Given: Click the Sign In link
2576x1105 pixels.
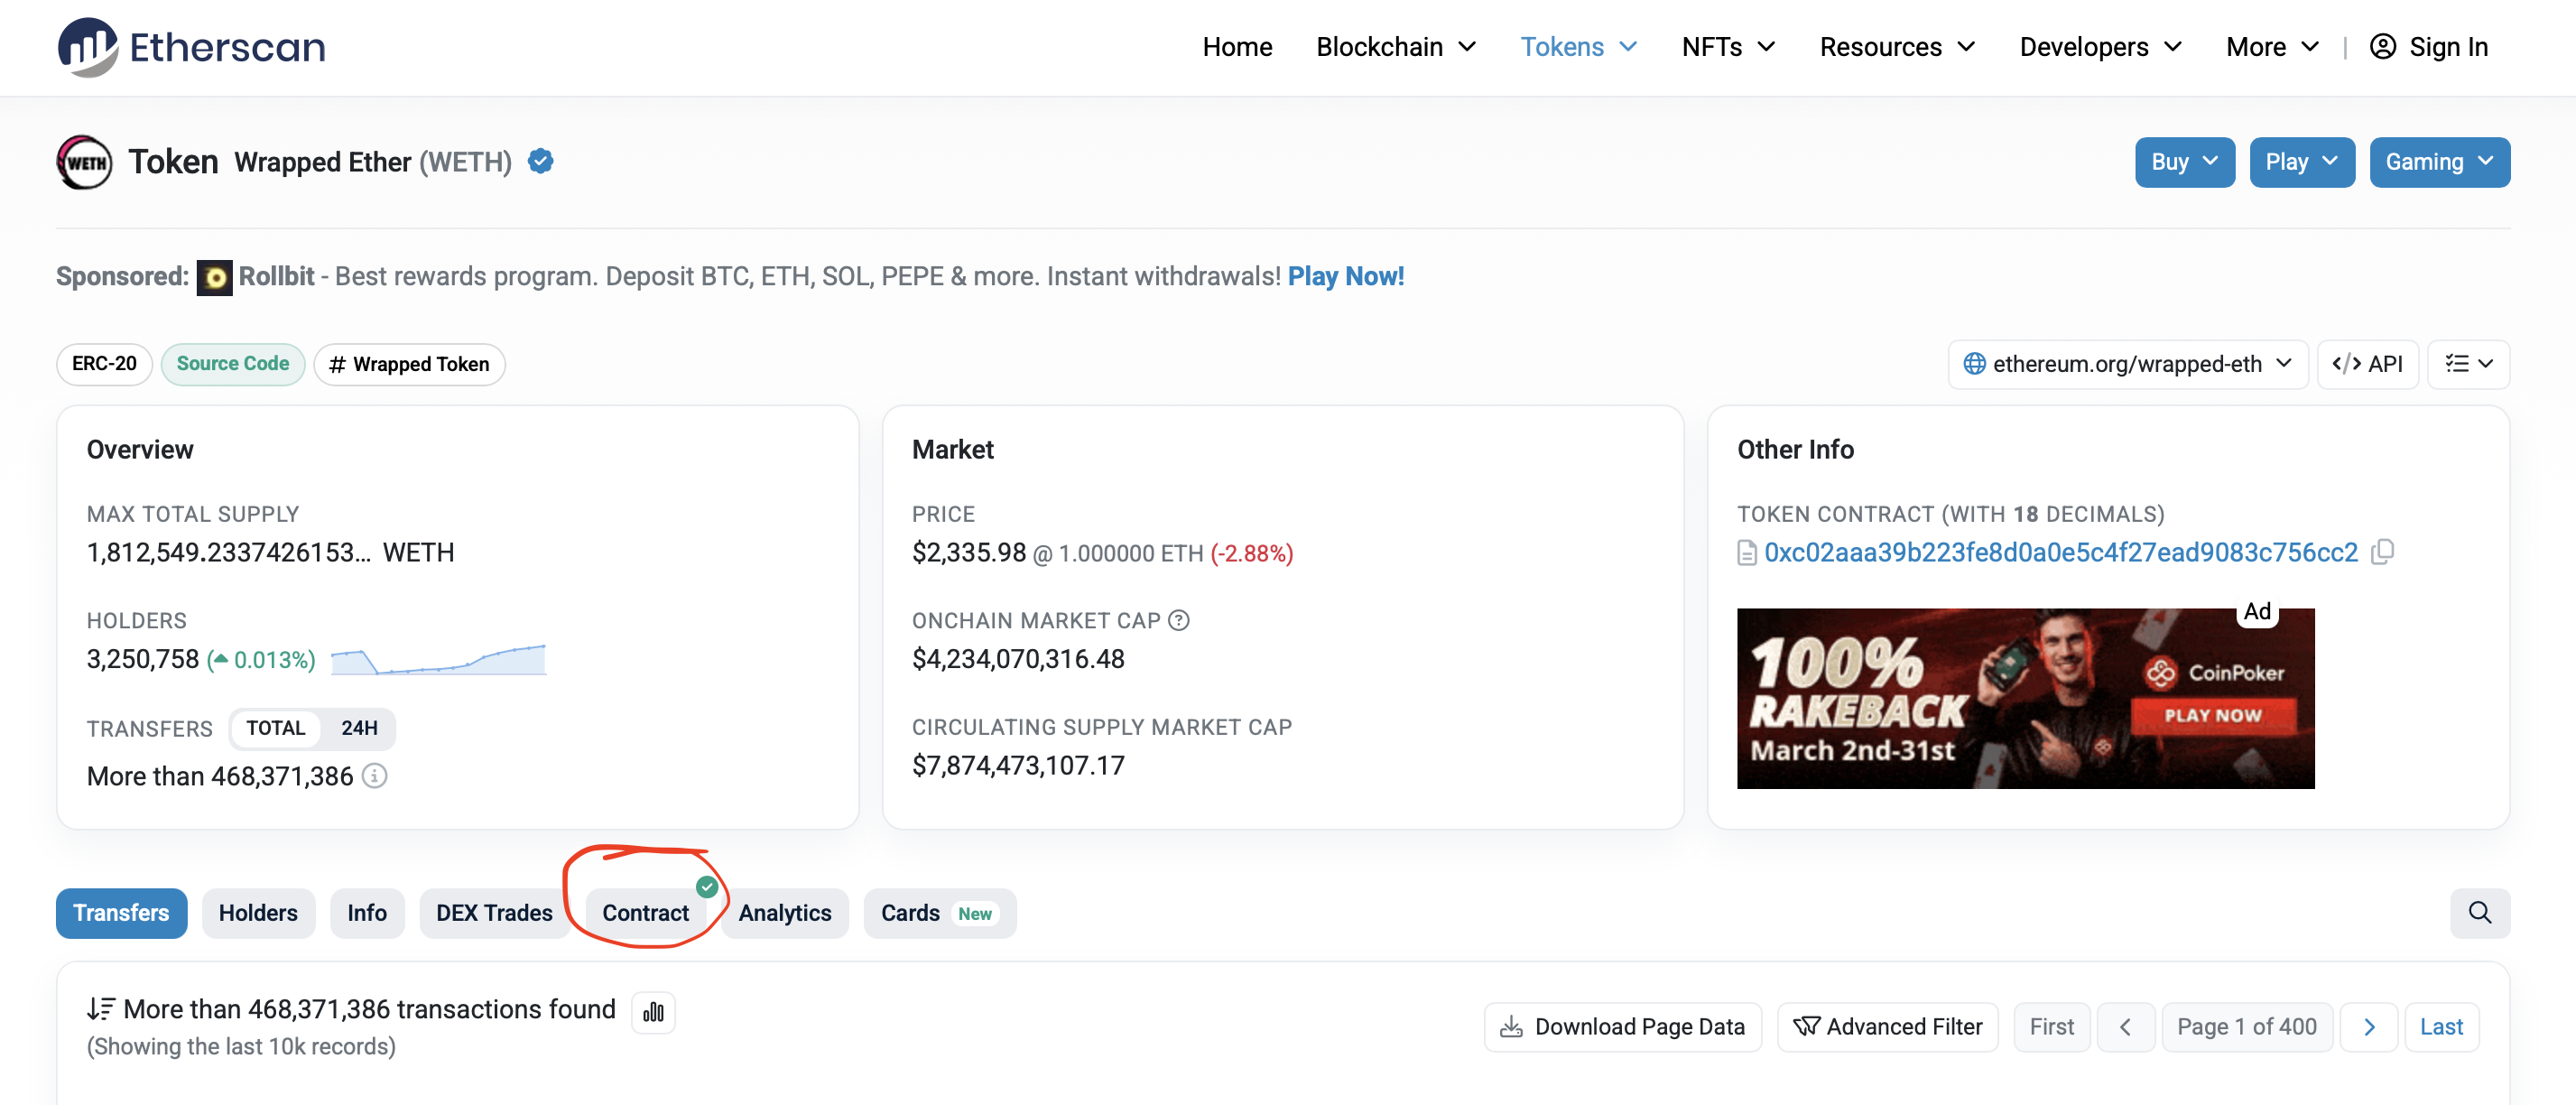Looking at the screenshot, I should coord(2448,47).
